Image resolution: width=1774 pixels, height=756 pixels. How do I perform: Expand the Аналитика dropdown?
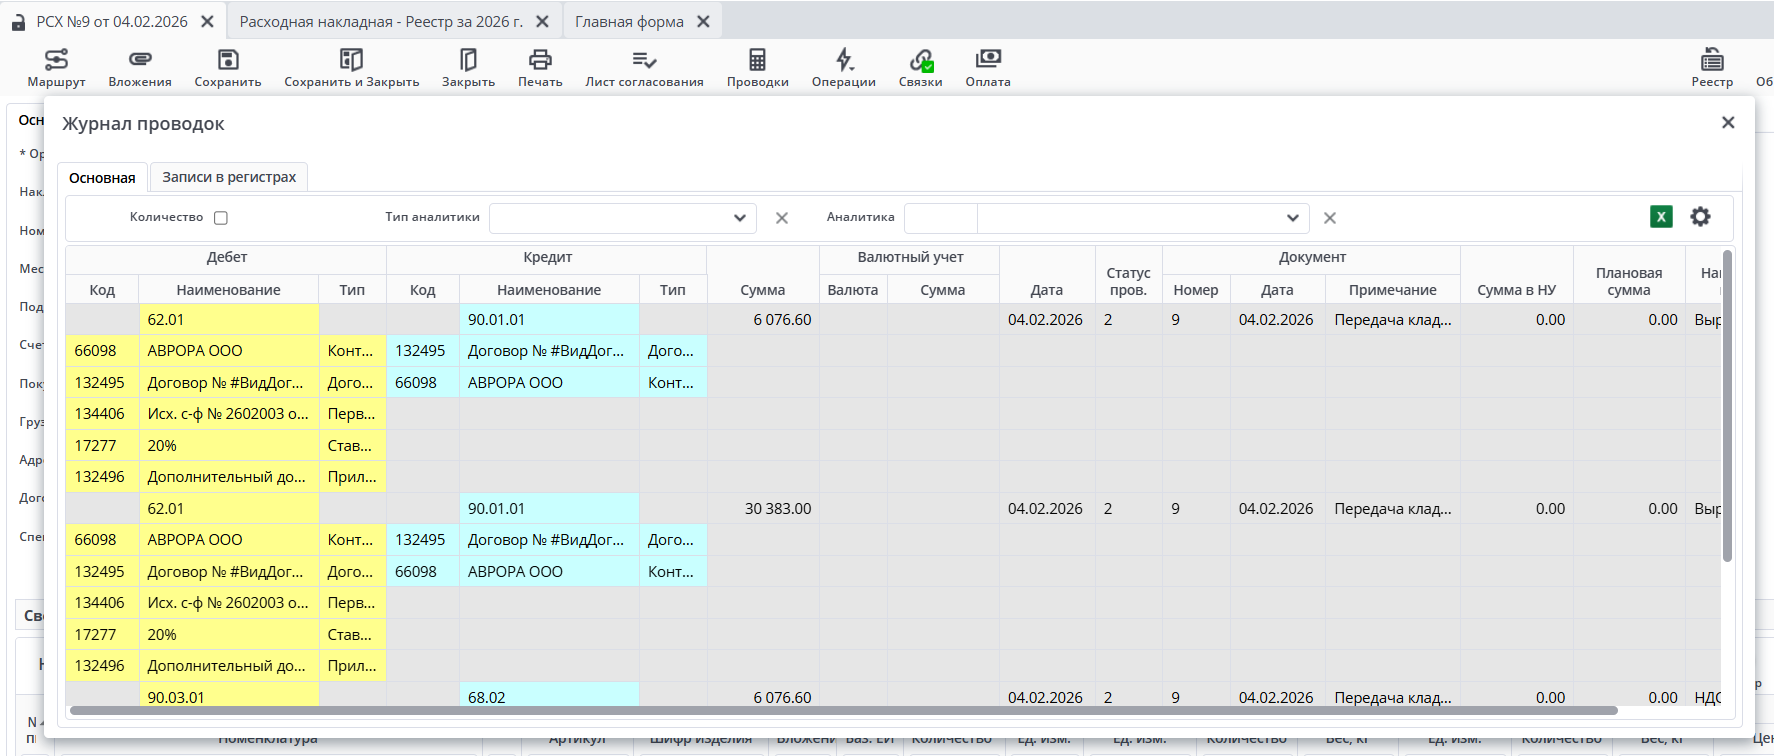pyautogui.click(x=1292, y=218)
